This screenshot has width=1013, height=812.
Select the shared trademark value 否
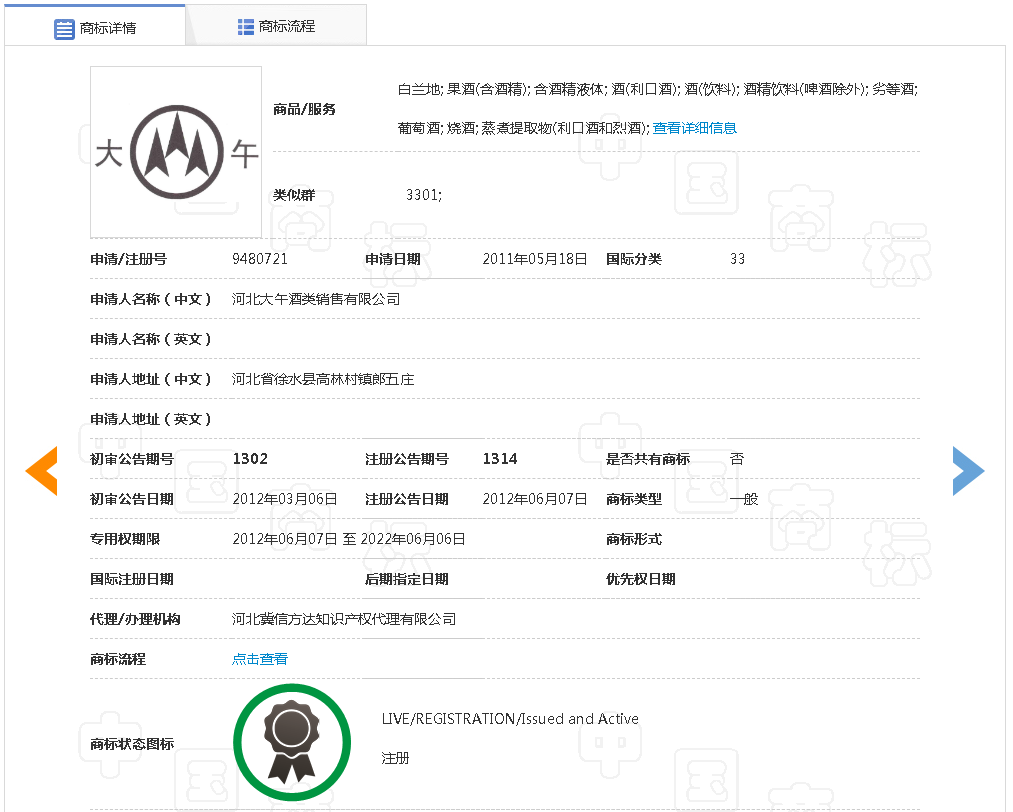click(737, 459)
